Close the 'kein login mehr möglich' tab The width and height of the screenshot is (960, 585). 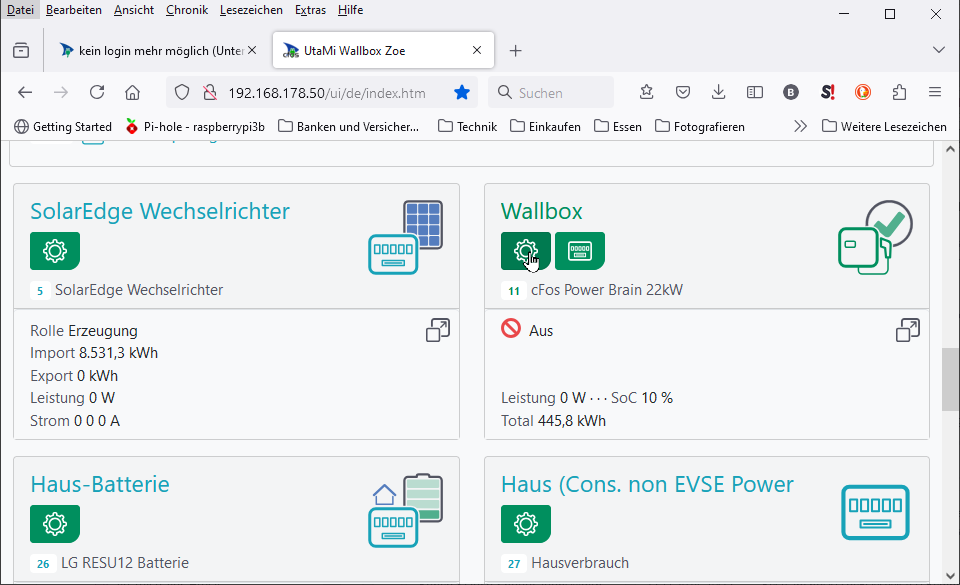click(x=252, y=50)
